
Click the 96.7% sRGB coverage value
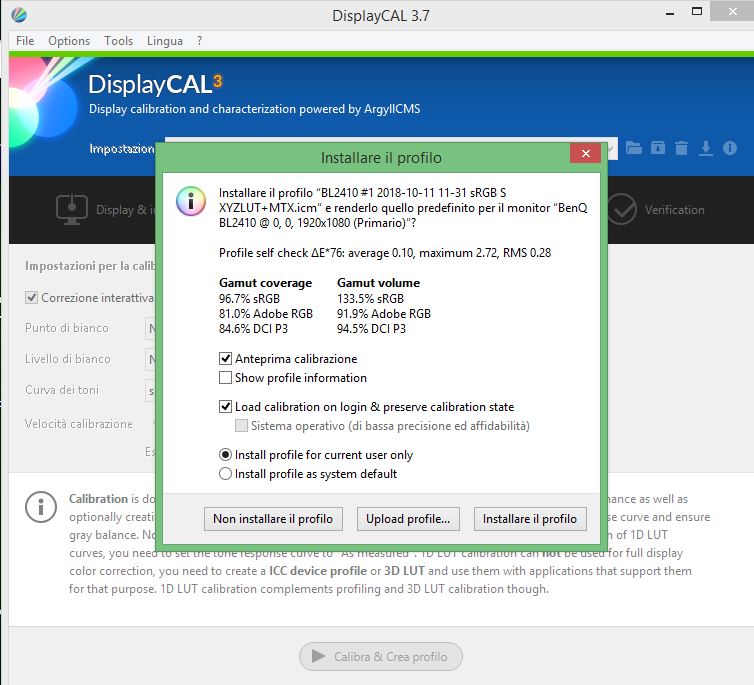coord(249,299)
